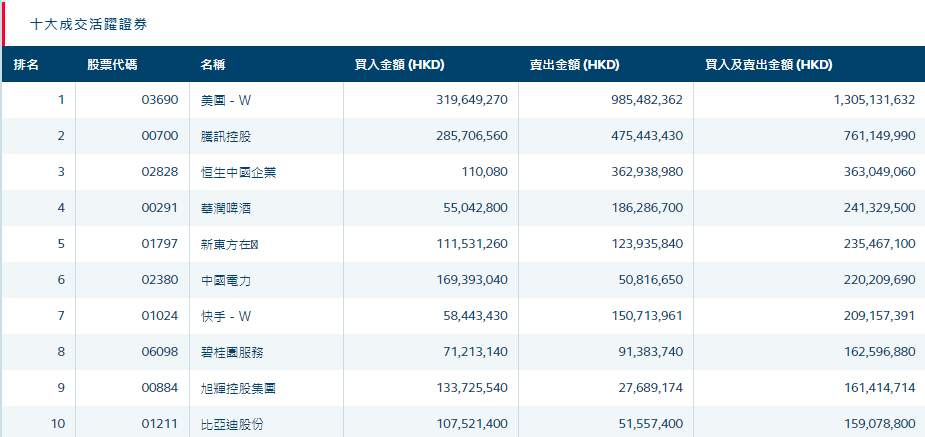The width and height of the screenshot is (925, 437).
Task: Select total amount 159,078,800
Action: (880, 424)
